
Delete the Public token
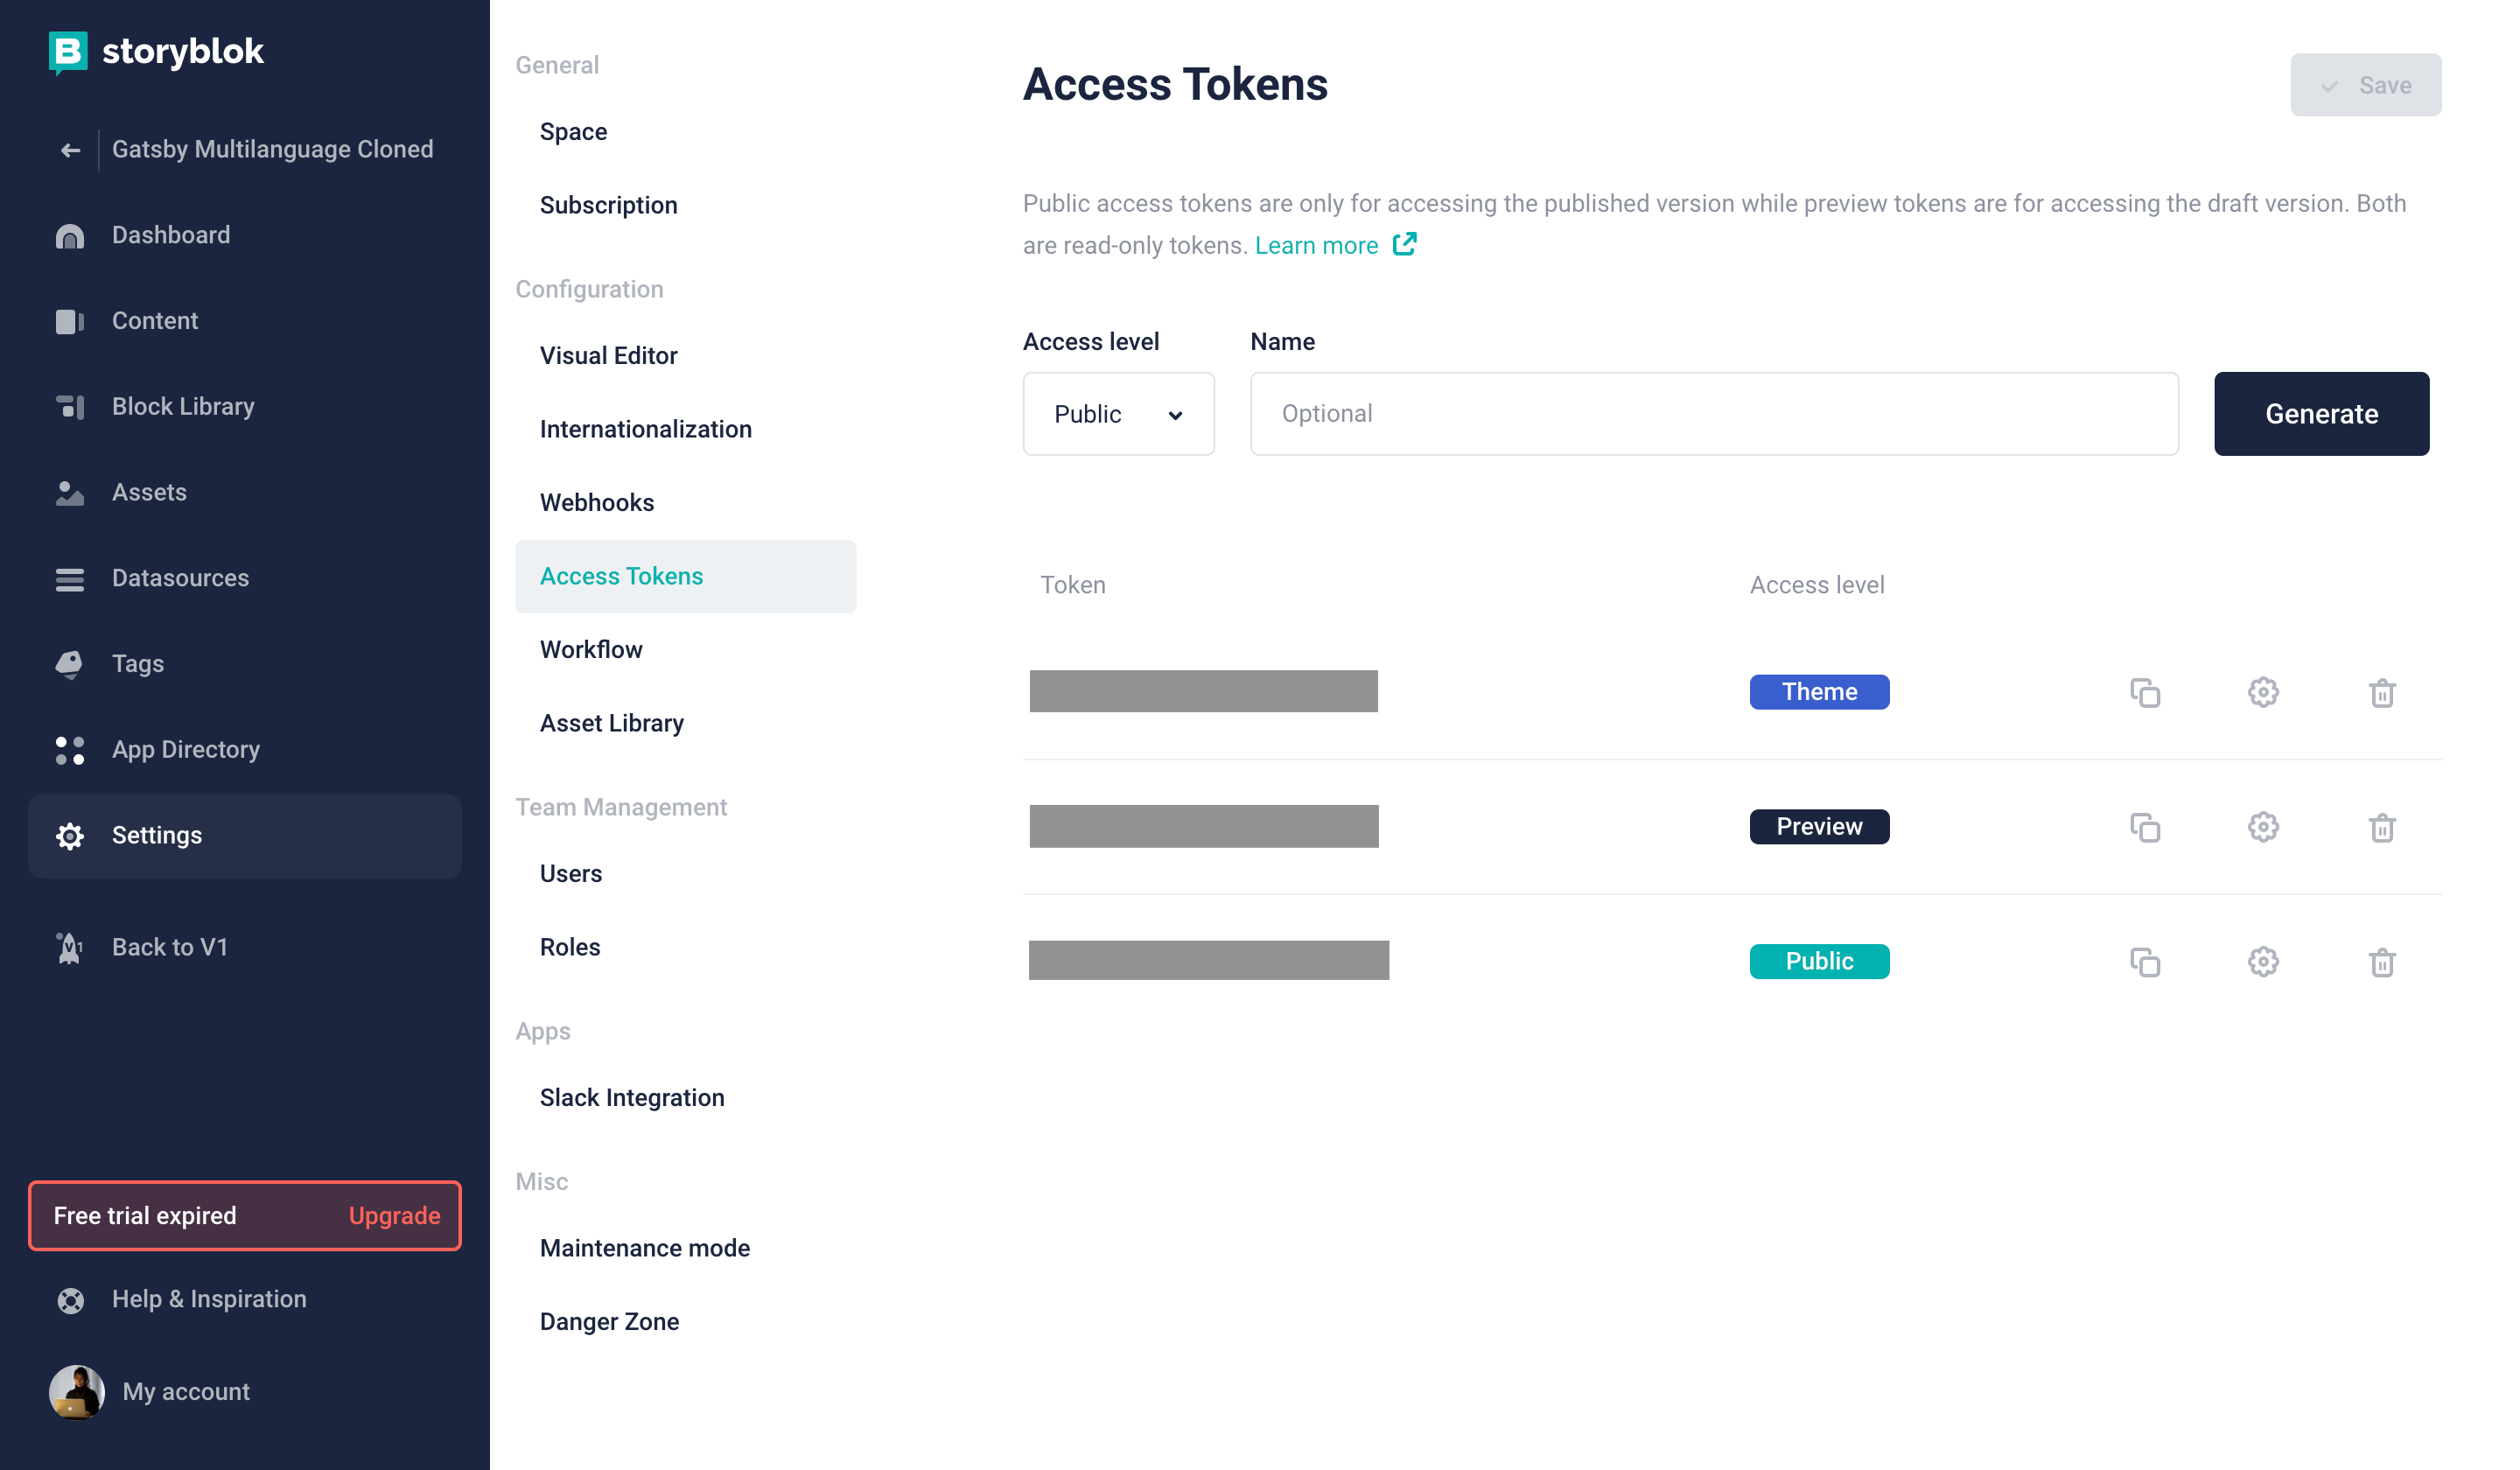[x=2382, y=962]
